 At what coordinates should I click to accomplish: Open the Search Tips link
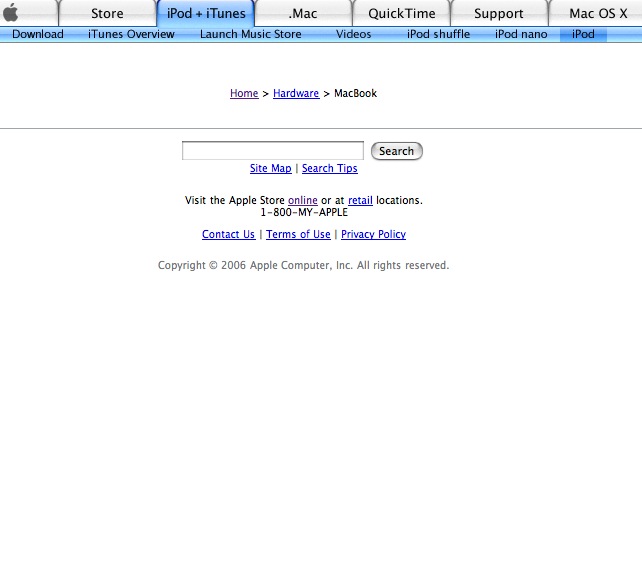330,168
